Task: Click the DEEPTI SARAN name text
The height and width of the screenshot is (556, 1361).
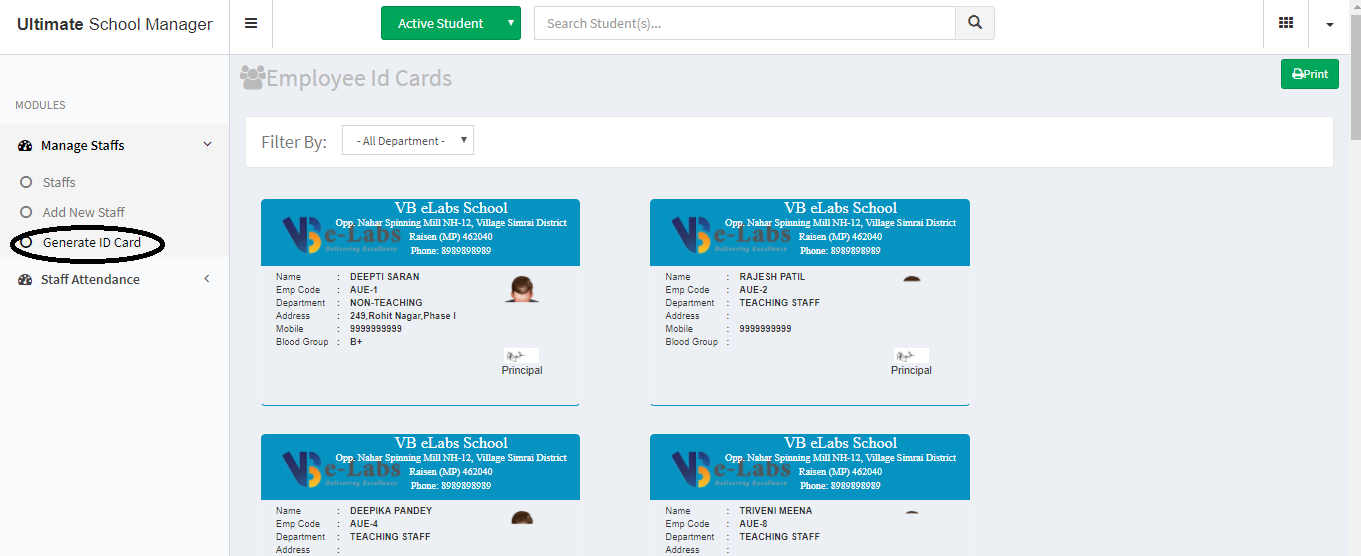Action: tap(385, 277)
